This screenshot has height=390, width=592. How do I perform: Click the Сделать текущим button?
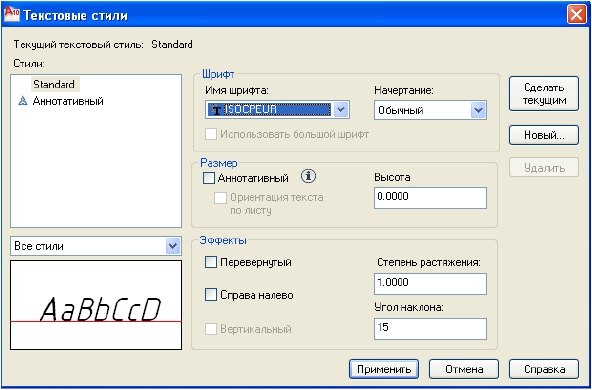pos(544,94)
